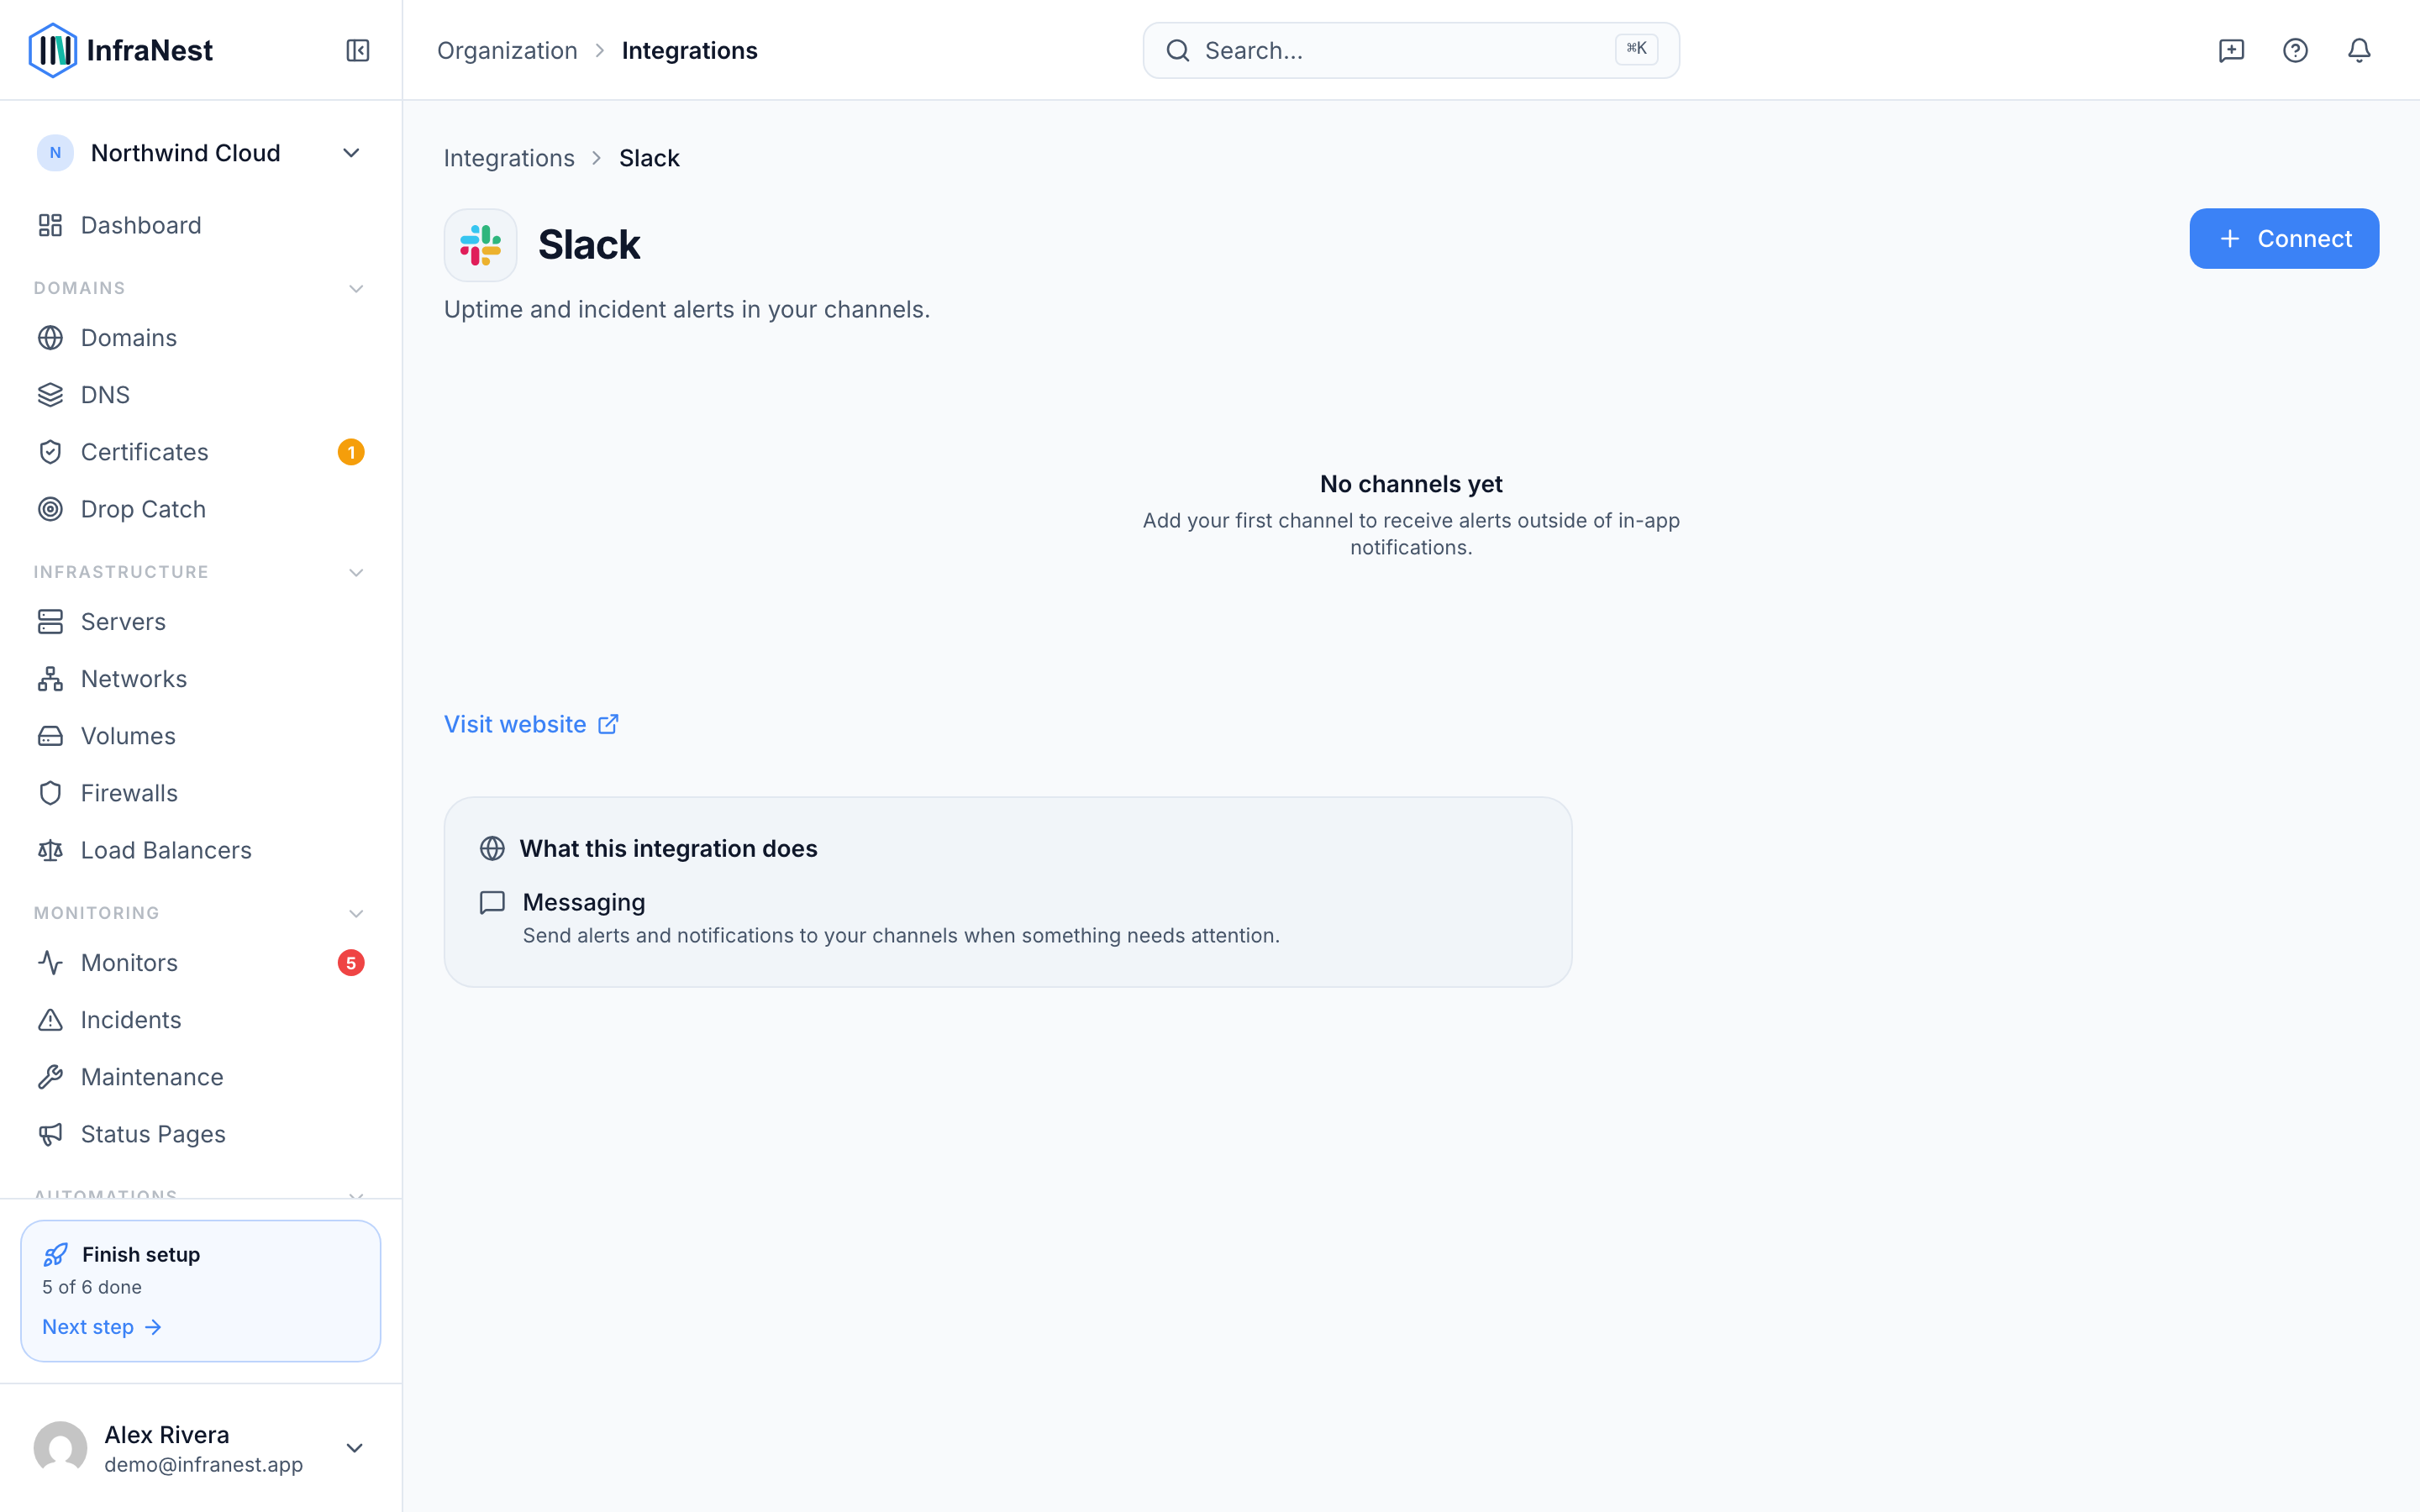Screen dimensions: 2420x1512
Task: Open the Northwind Cloud organization dropdown
Action: click(201, 153)
